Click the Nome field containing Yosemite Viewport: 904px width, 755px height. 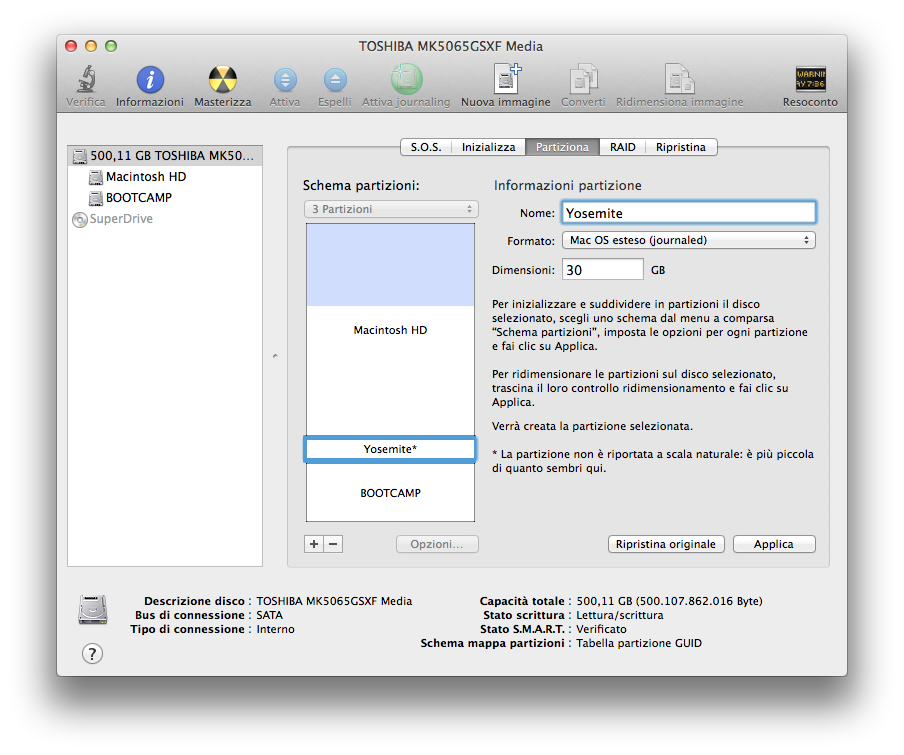[x=689, y=213]
